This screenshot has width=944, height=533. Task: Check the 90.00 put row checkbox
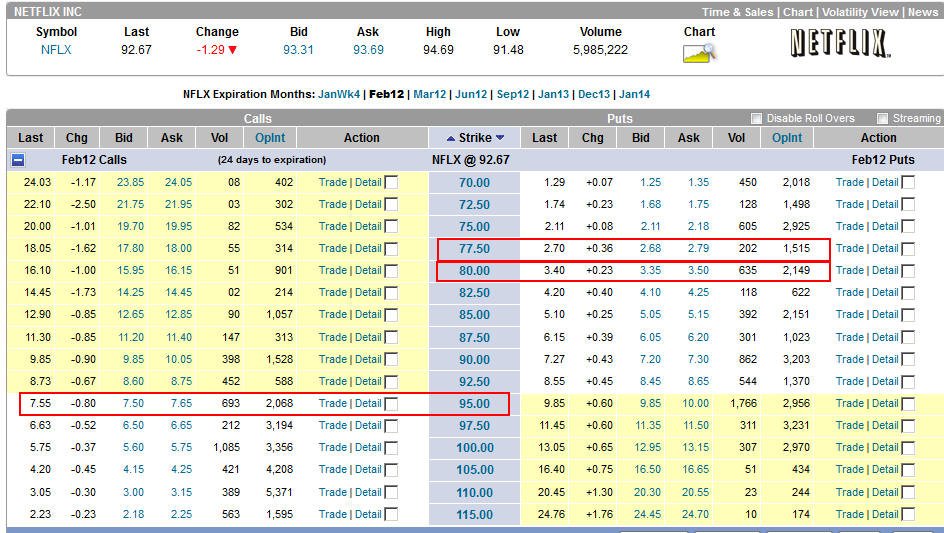(x=908, y=360)
